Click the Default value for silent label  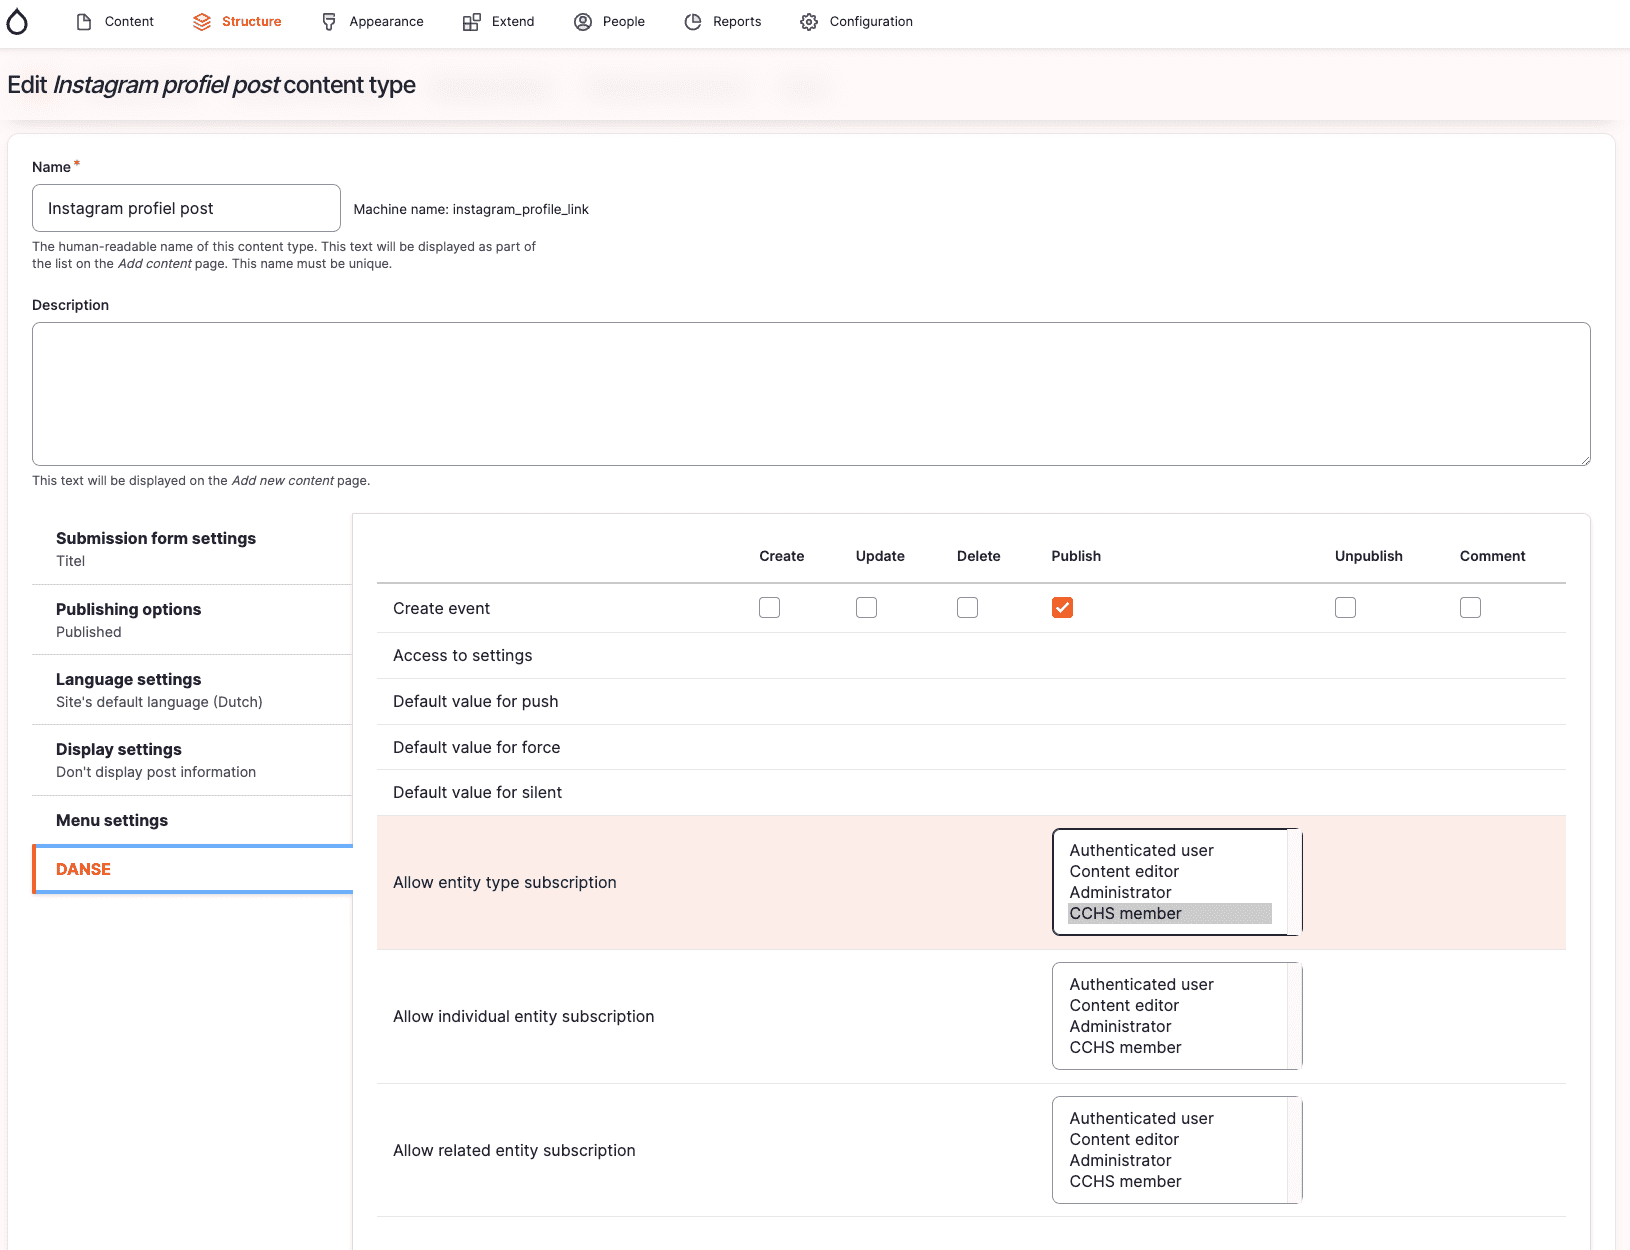478,792
